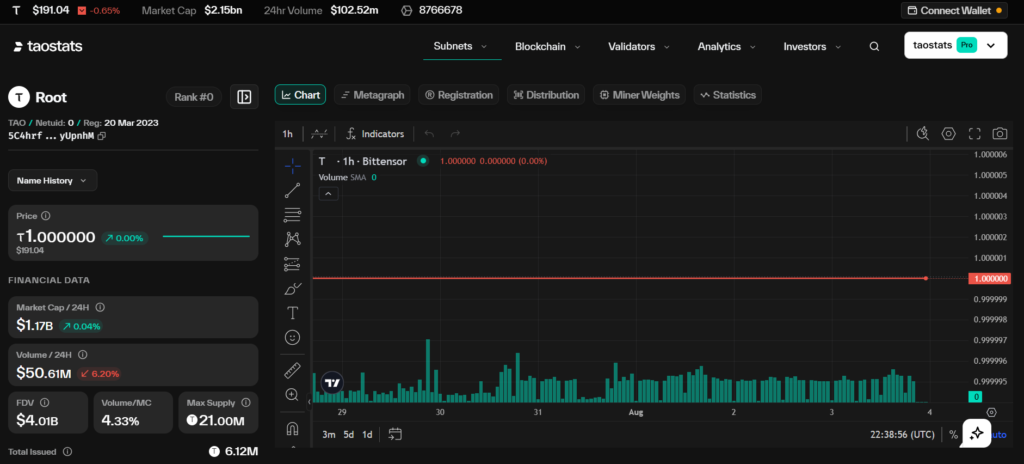This screenshot has height=464, width=1024.
Task: Set chart range to 1d
Action: (x=368, y=434)
